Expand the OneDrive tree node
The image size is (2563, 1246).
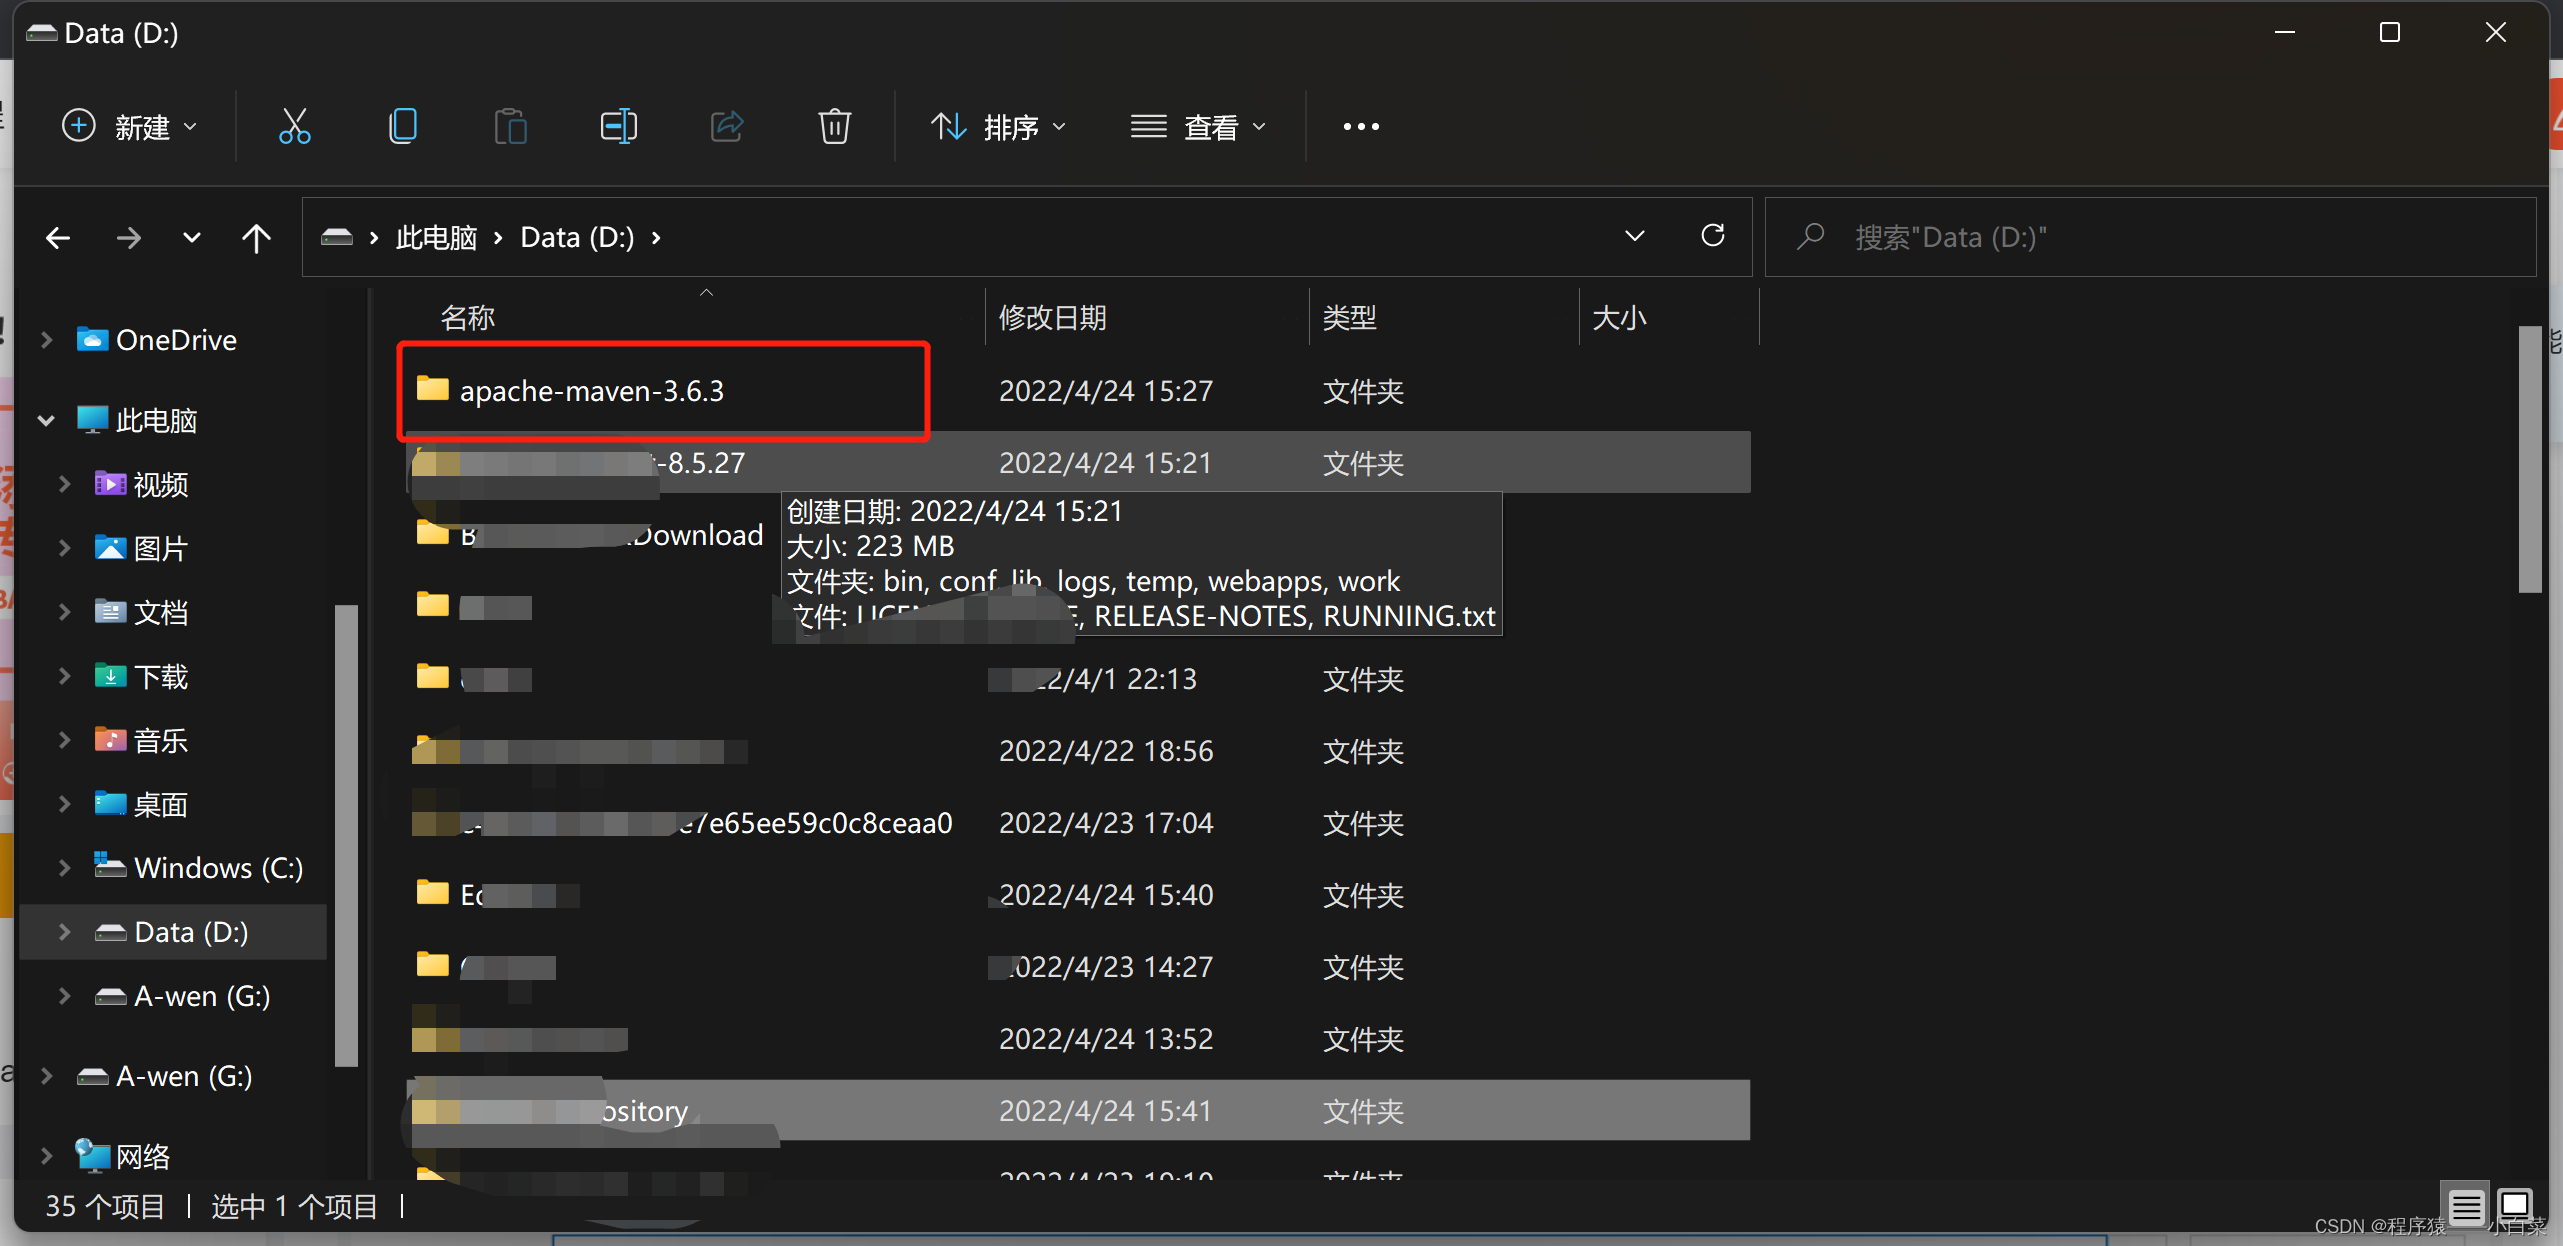coord(46,340)
